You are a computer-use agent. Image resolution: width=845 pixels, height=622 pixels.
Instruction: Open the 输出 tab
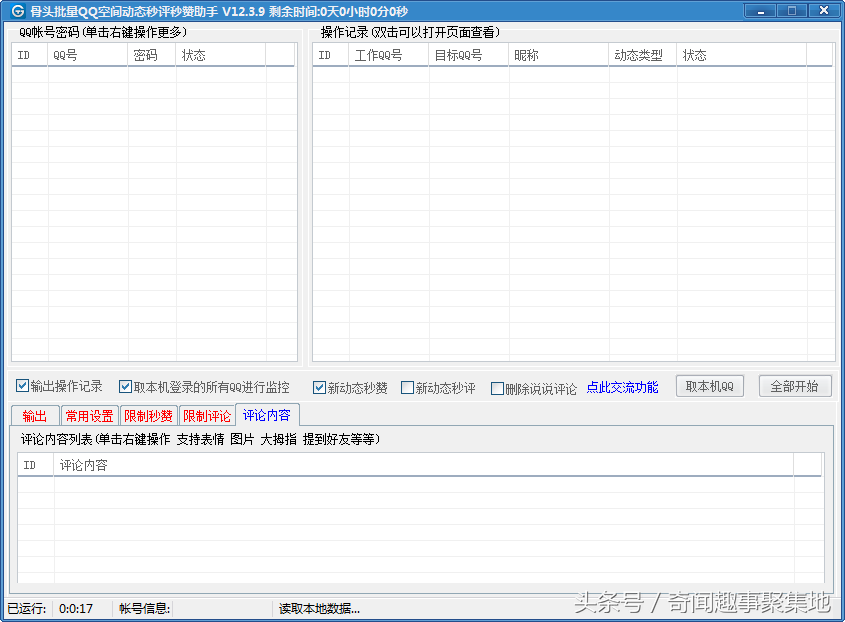coord(34,416)
